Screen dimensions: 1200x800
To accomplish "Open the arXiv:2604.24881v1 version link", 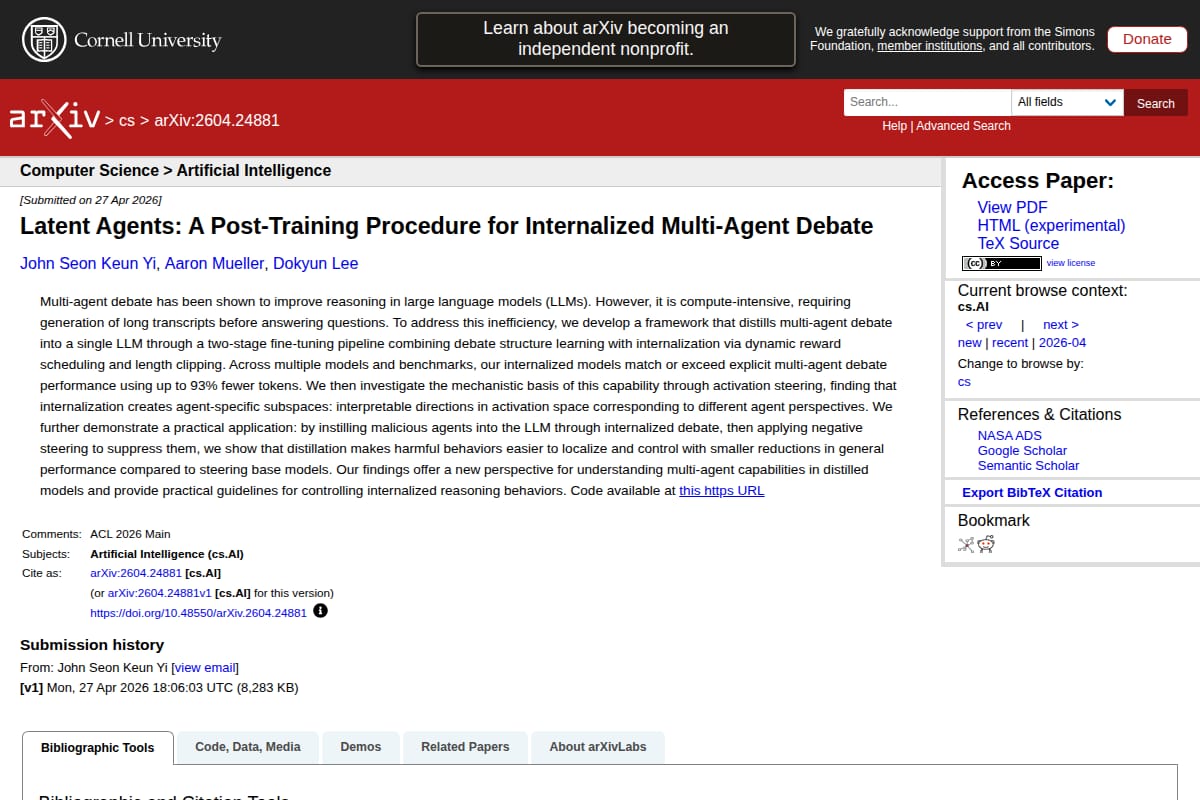I will [x=159, y=592].
